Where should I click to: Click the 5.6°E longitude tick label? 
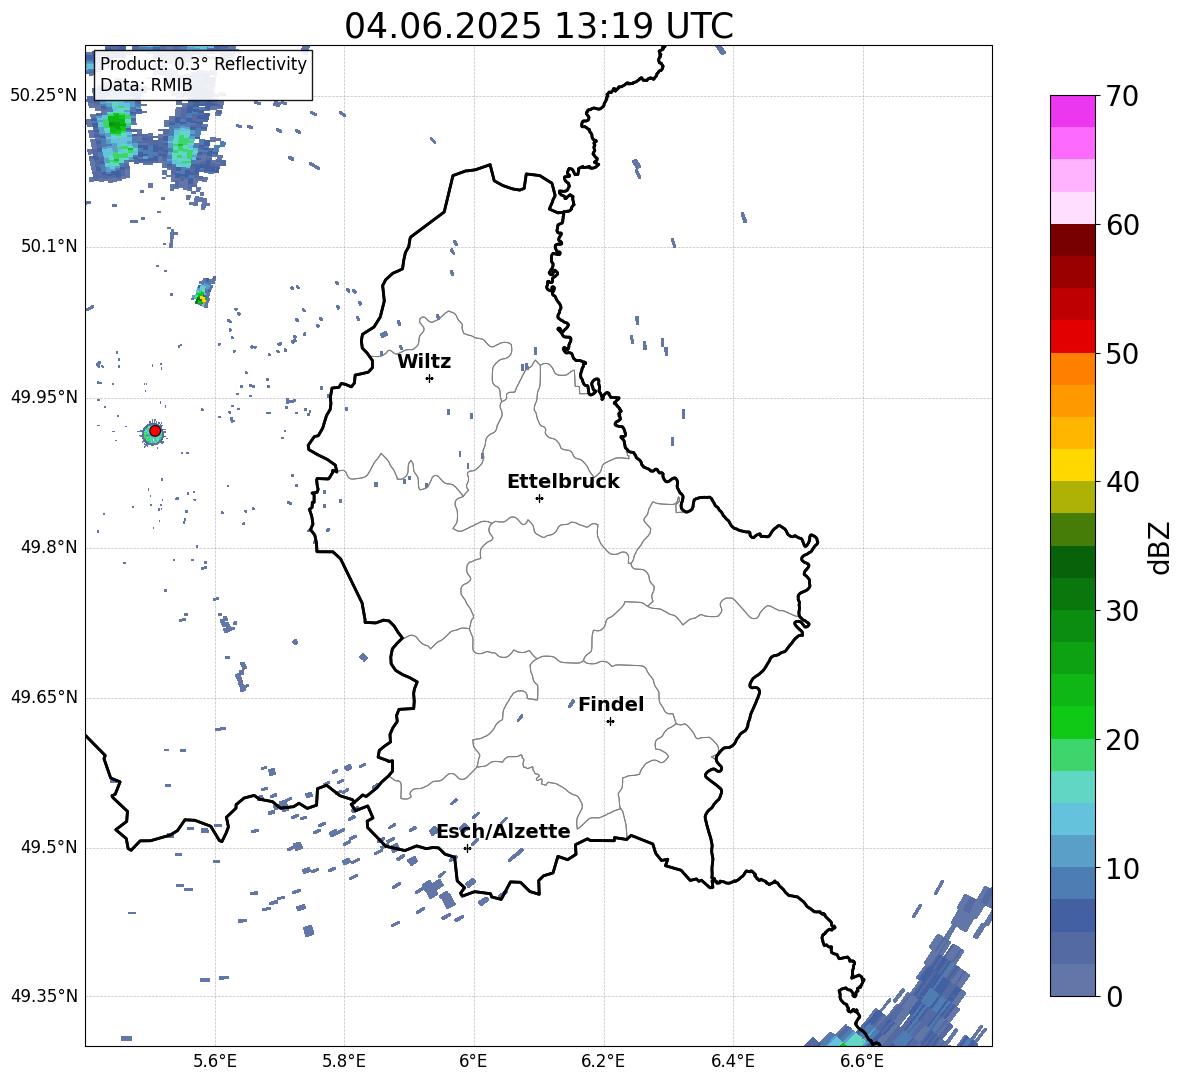click(x=215, y=1061)
